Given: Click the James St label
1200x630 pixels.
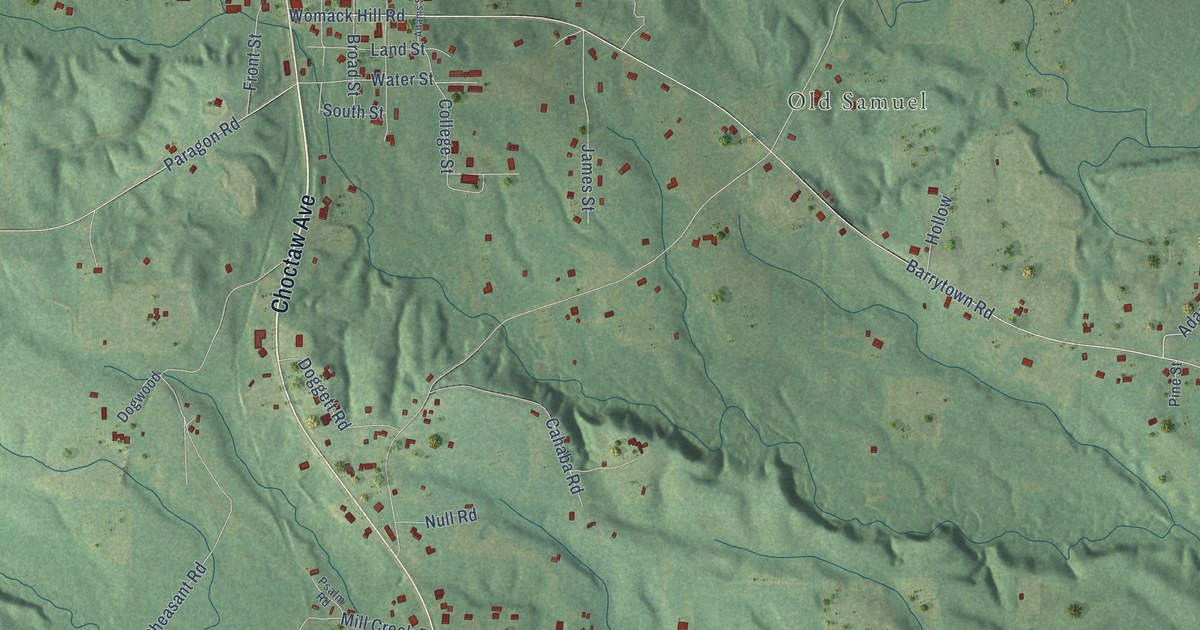Looking at the screenshot, I should pos(587,178).
